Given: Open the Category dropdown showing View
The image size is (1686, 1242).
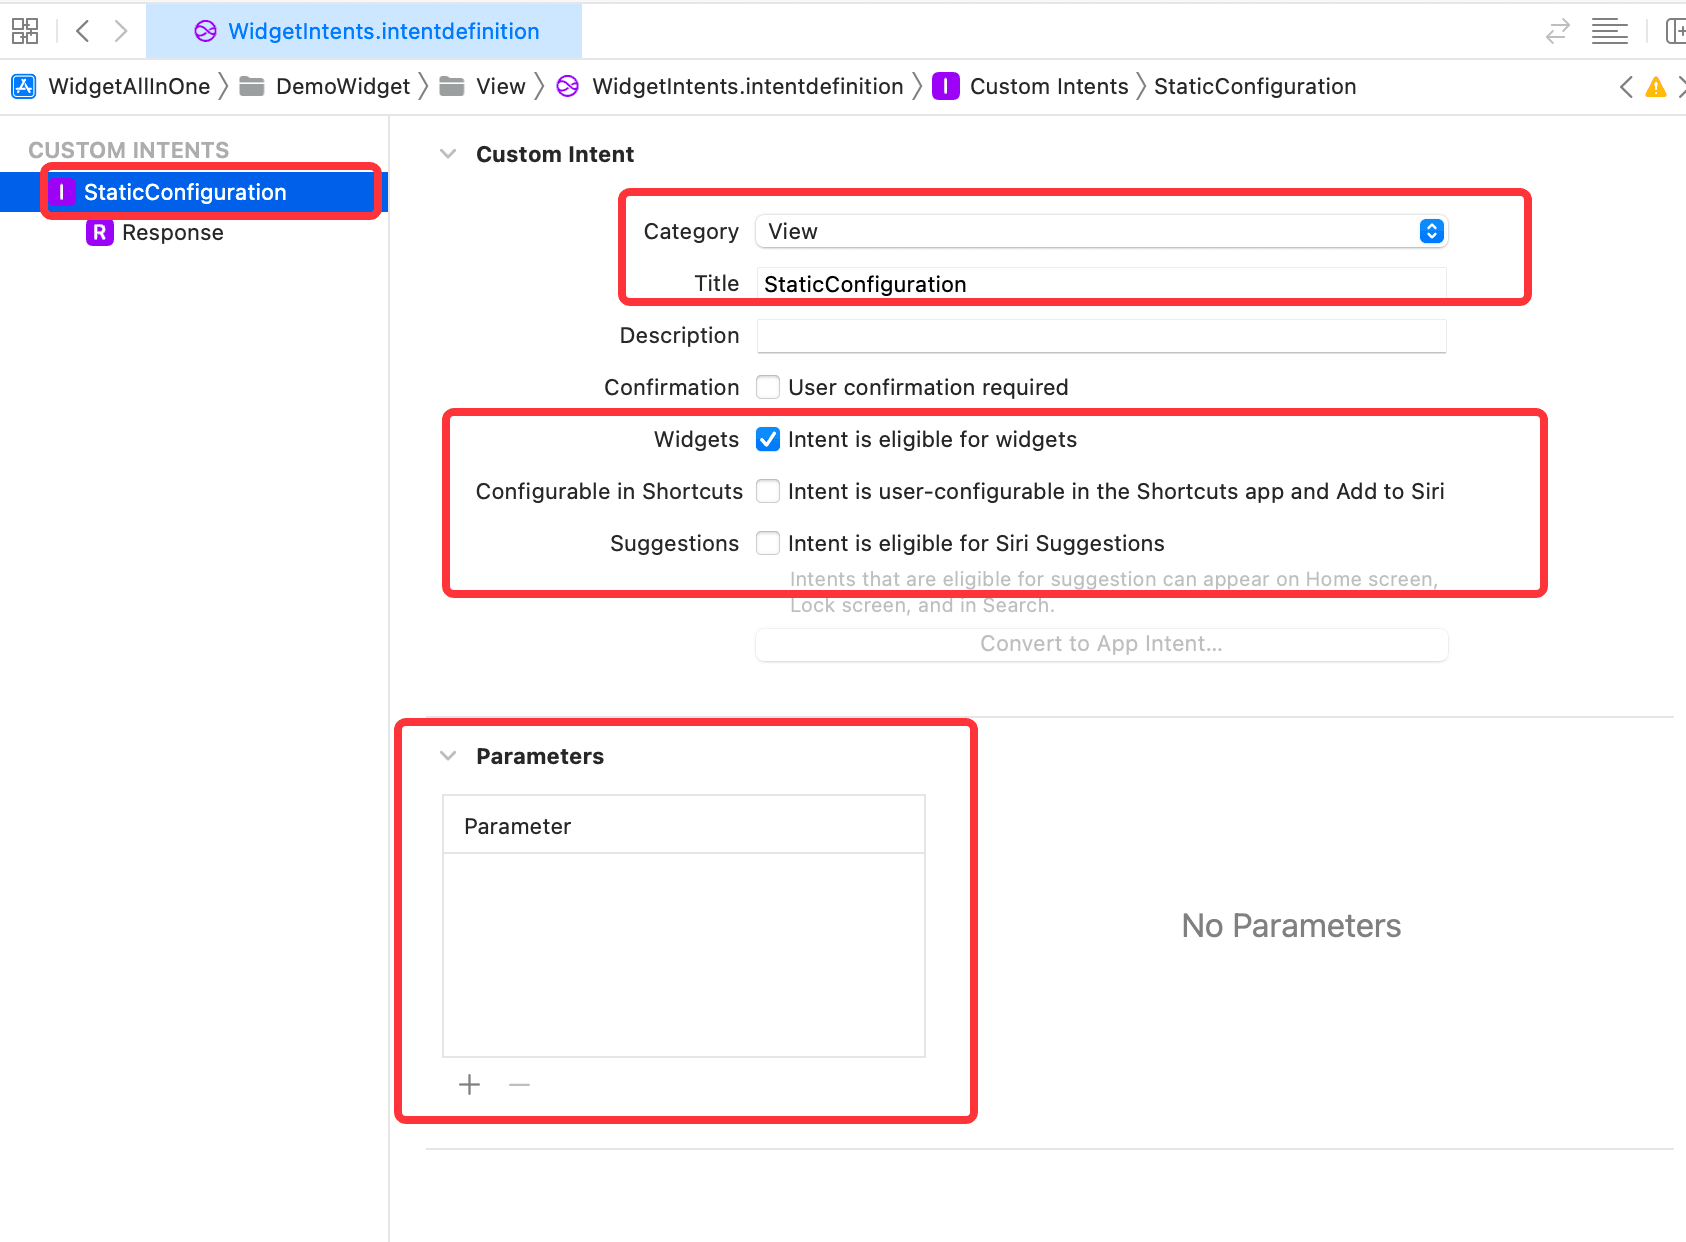Looking at the screenshot, I should pos(1101,231).
